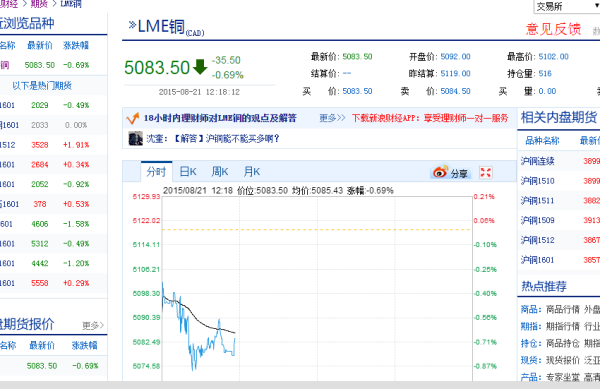600x389 pixels.
Task: Click the Weibo share icon
Action: 440,172
